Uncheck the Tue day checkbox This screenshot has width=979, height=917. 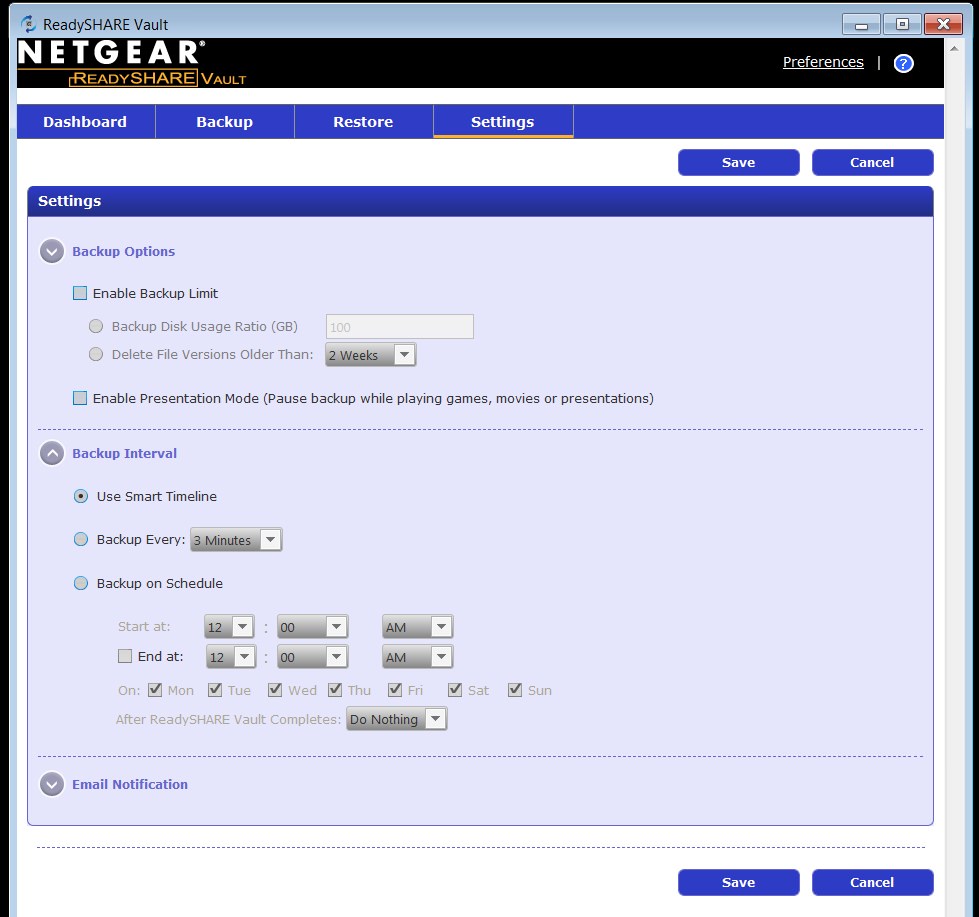tap(215, 690)
